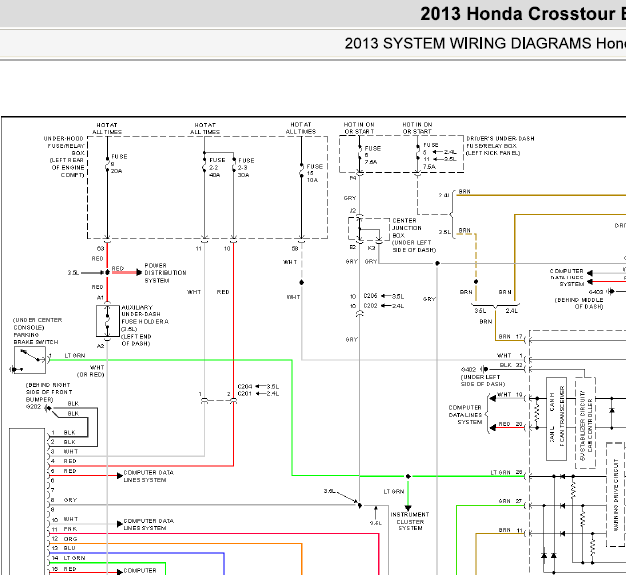Click the A1 terminal label above fuse holder
Viewport: 626px width, 575px height.
[x=100, y=297]
